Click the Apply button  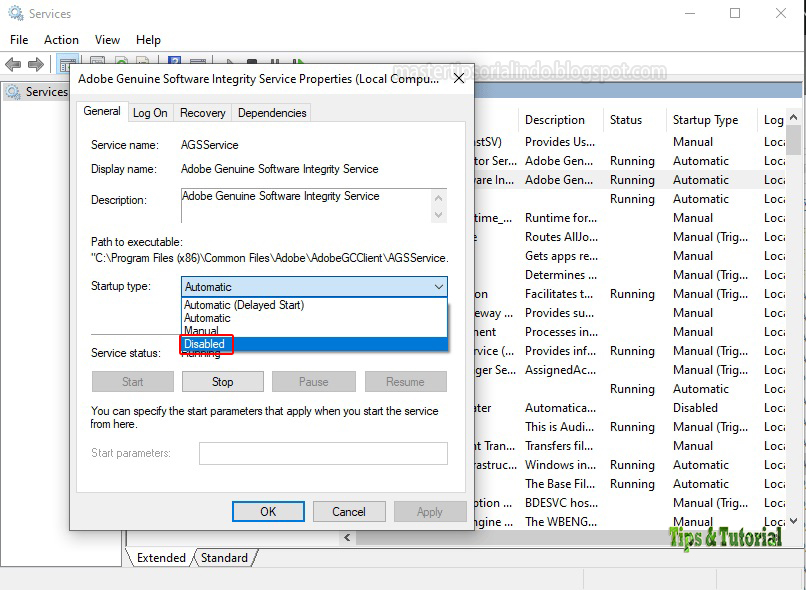click(430, 511)
